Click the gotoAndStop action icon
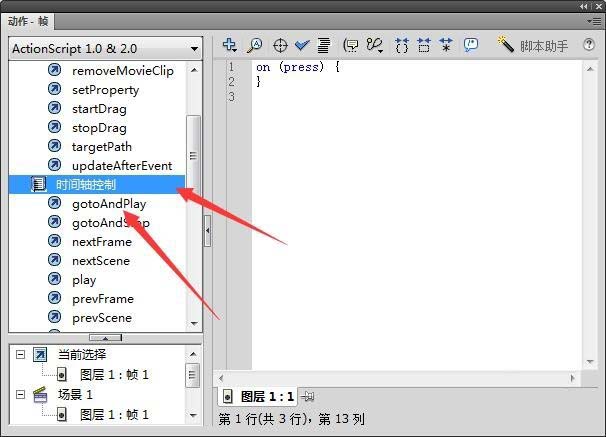The width and height of the screenshot is (606, 437). pyautogui.click(x=54, y=222)
